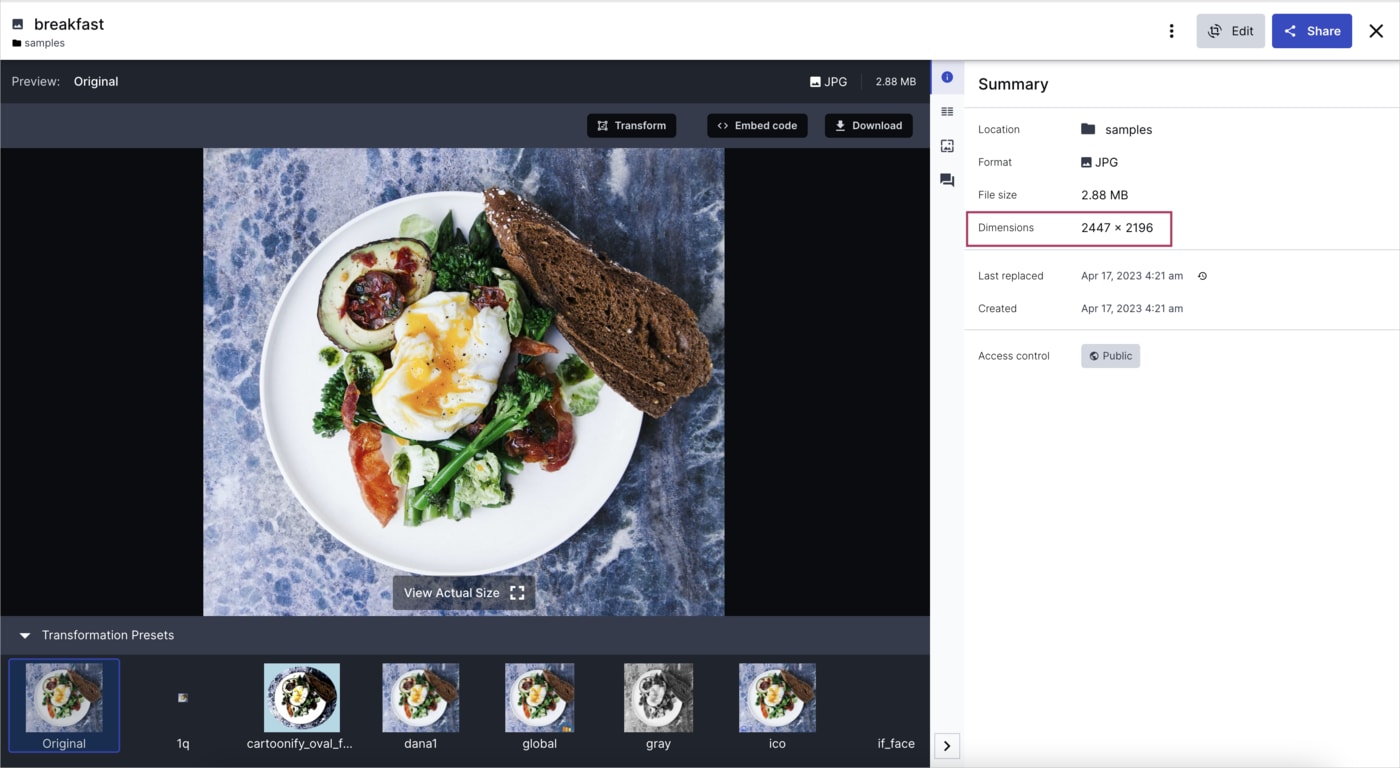Screen dimensions: 1400x768
Task: Select the gray preset thumbnail
Action: click(658, 697)
